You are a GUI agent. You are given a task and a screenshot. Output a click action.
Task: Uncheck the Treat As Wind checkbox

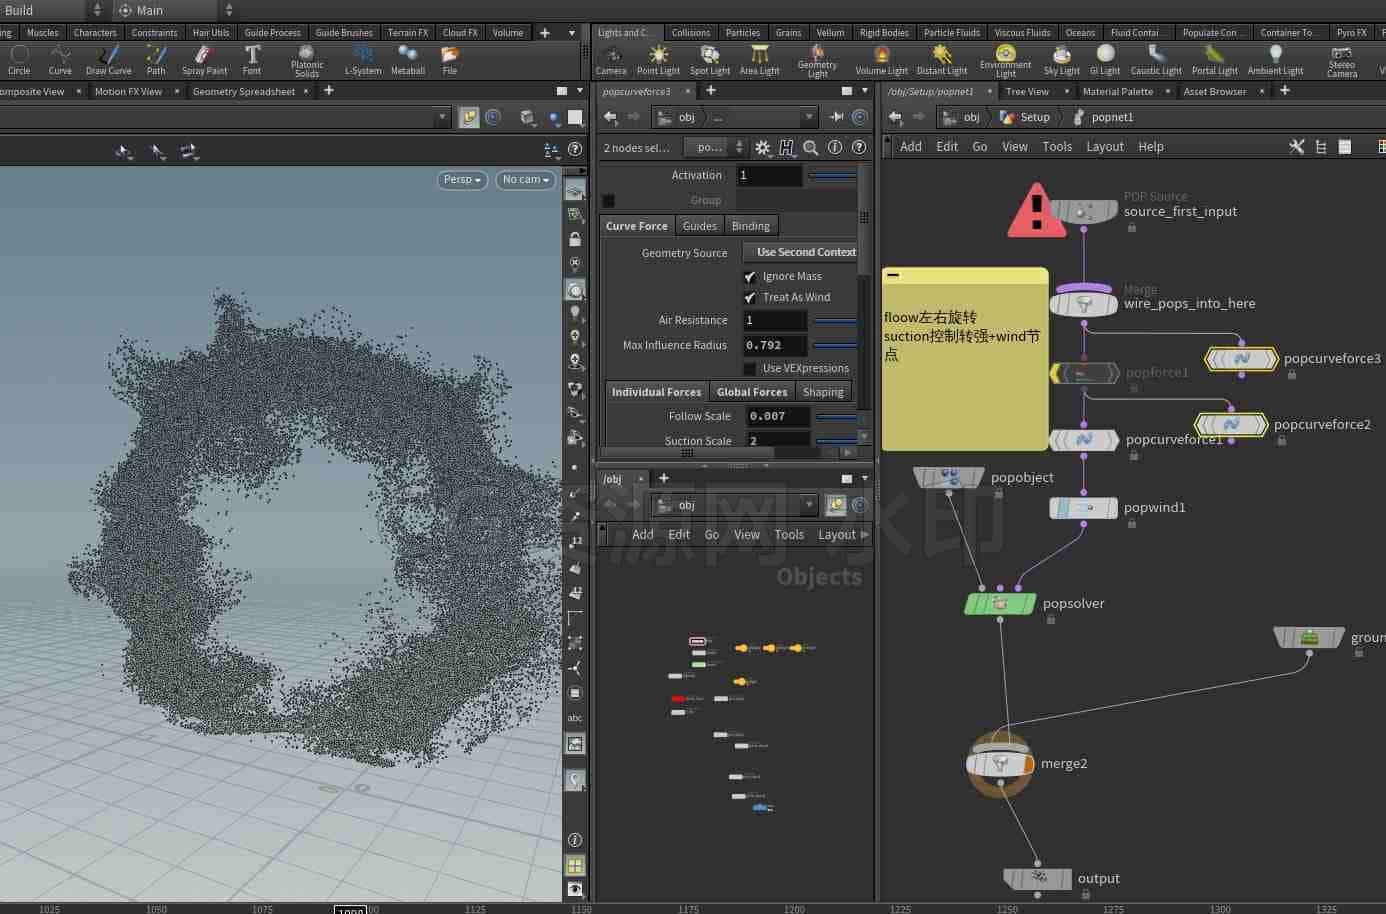pos(750,297)
